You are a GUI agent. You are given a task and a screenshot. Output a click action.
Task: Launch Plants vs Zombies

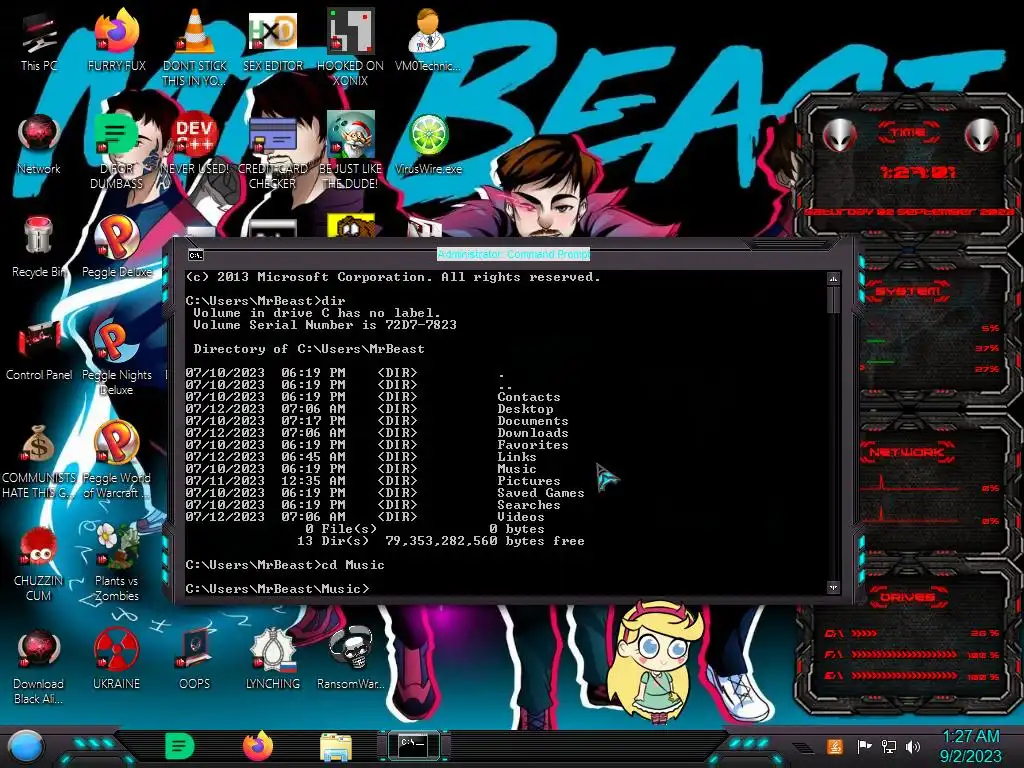pos(116,564)
